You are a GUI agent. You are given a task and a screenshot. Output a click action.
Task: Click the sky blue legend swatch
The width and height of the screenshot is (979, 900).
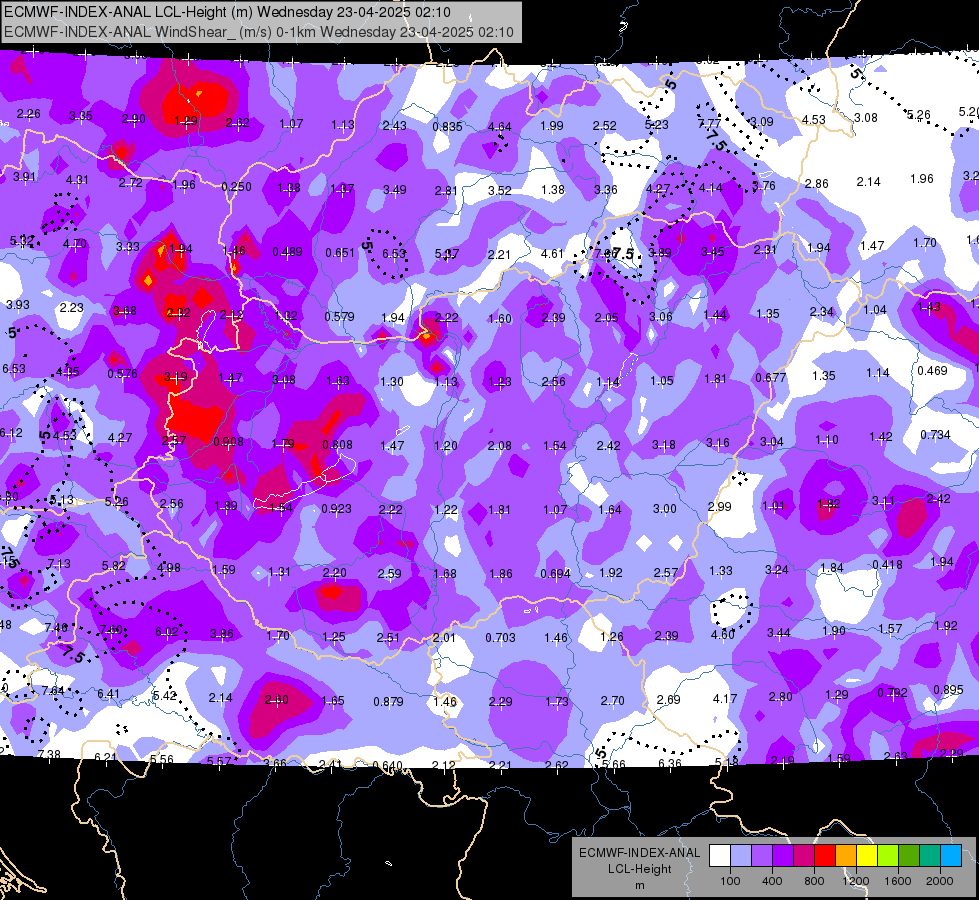coord(951,855)
